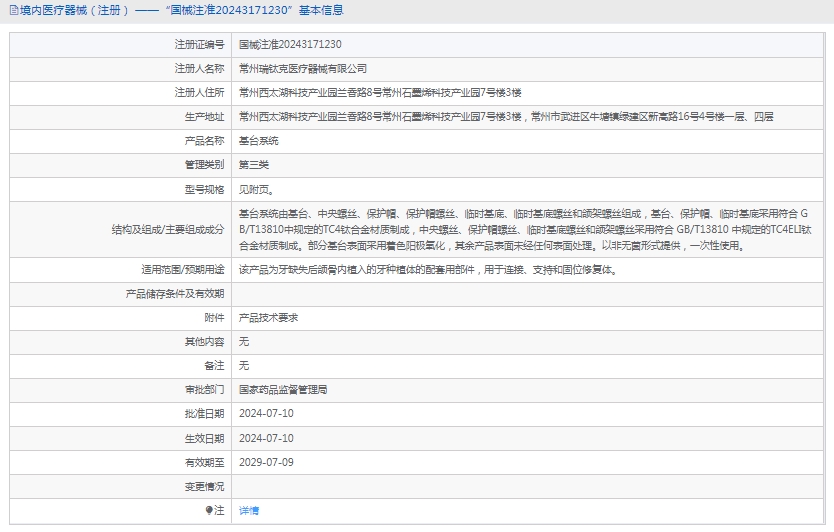
Task: Click the 产品储存条件及有效期 row label
Action: [x=174, y=294]
